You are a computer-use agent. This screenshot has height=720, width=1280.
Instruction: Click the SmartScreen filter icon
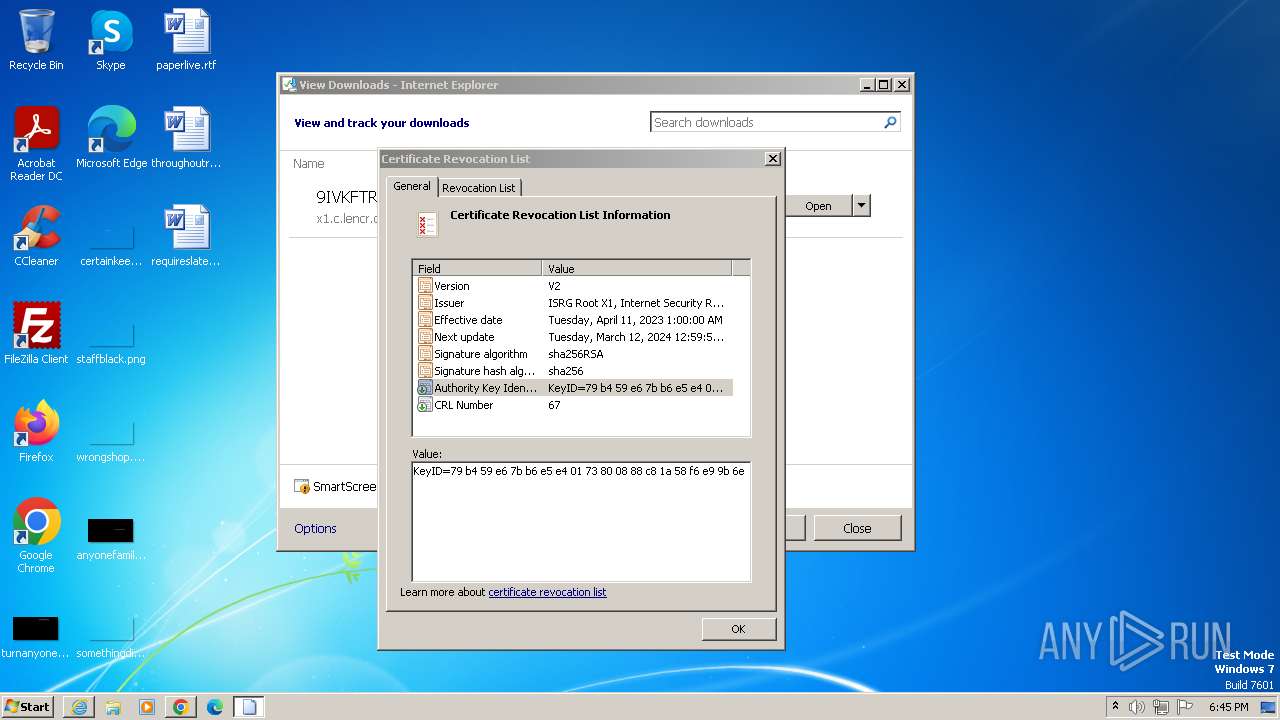click(302, 487)
